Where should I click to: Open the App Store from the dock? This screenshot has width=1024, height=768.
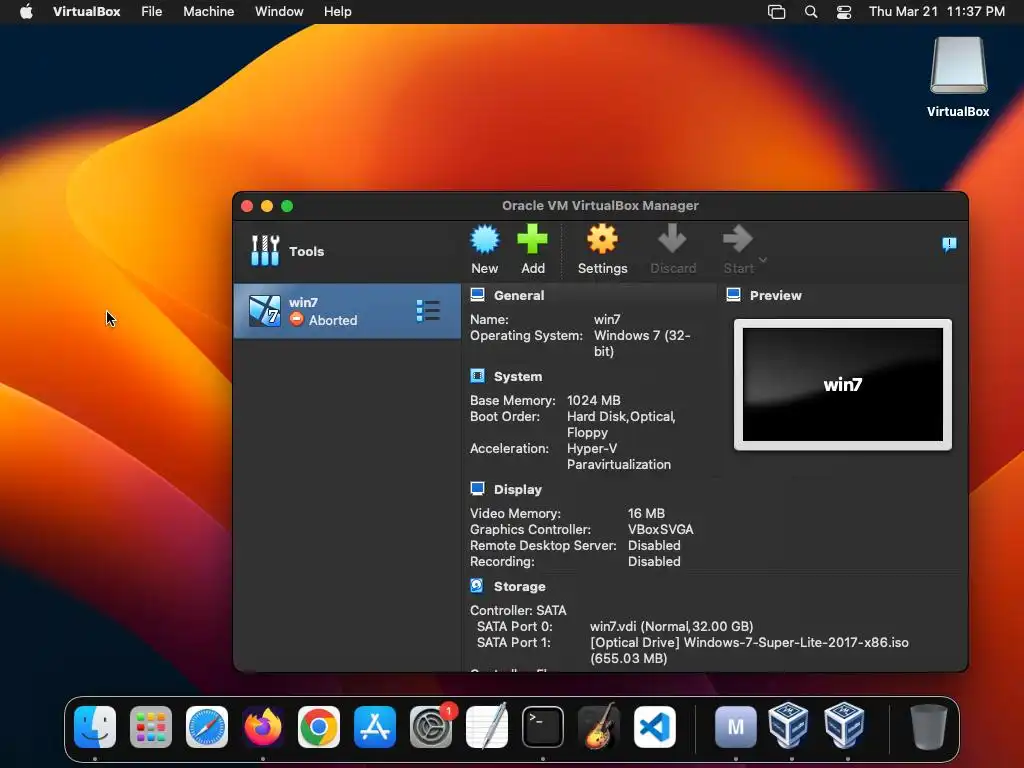click(x=375, y=727)
